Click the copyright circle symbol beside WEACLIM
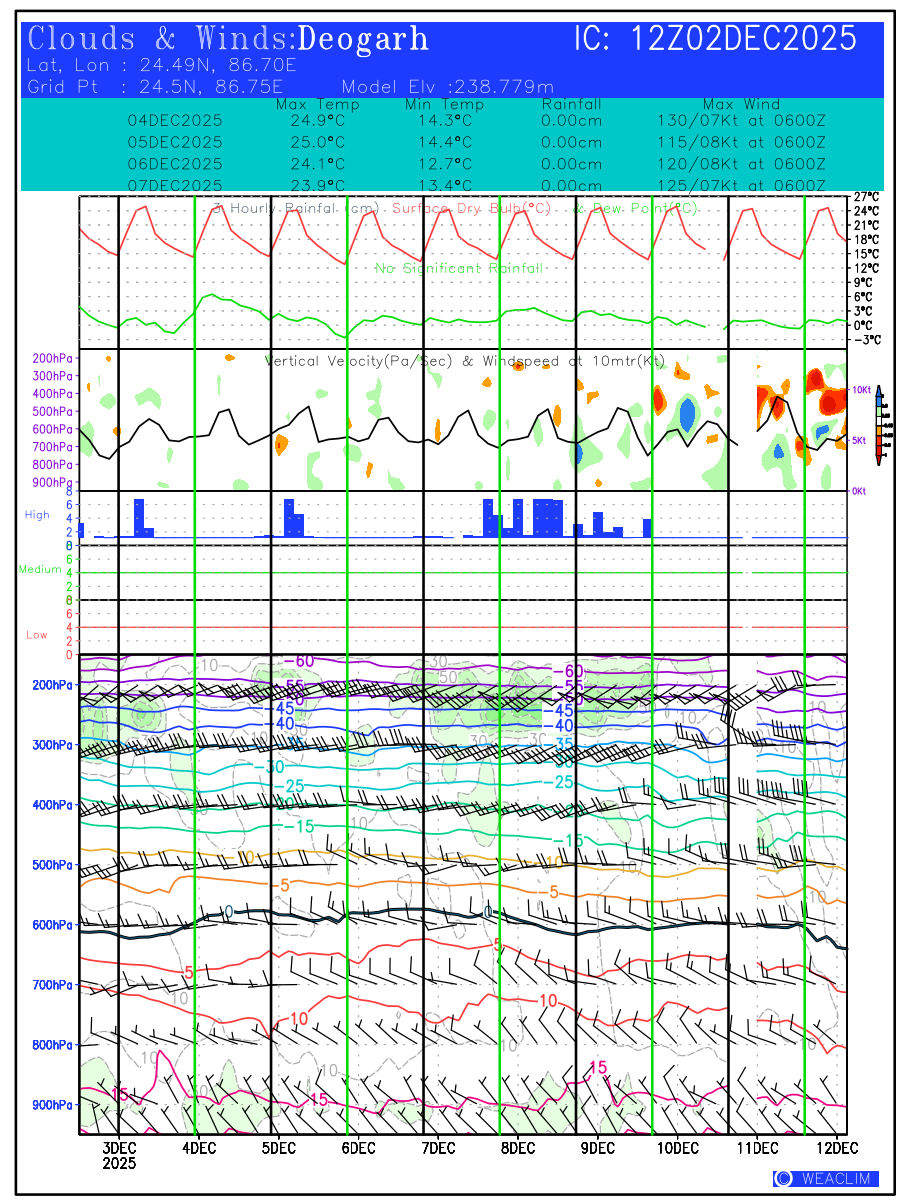The image size is (900, 1200). pyautogui.click(x=783, y=1178)
